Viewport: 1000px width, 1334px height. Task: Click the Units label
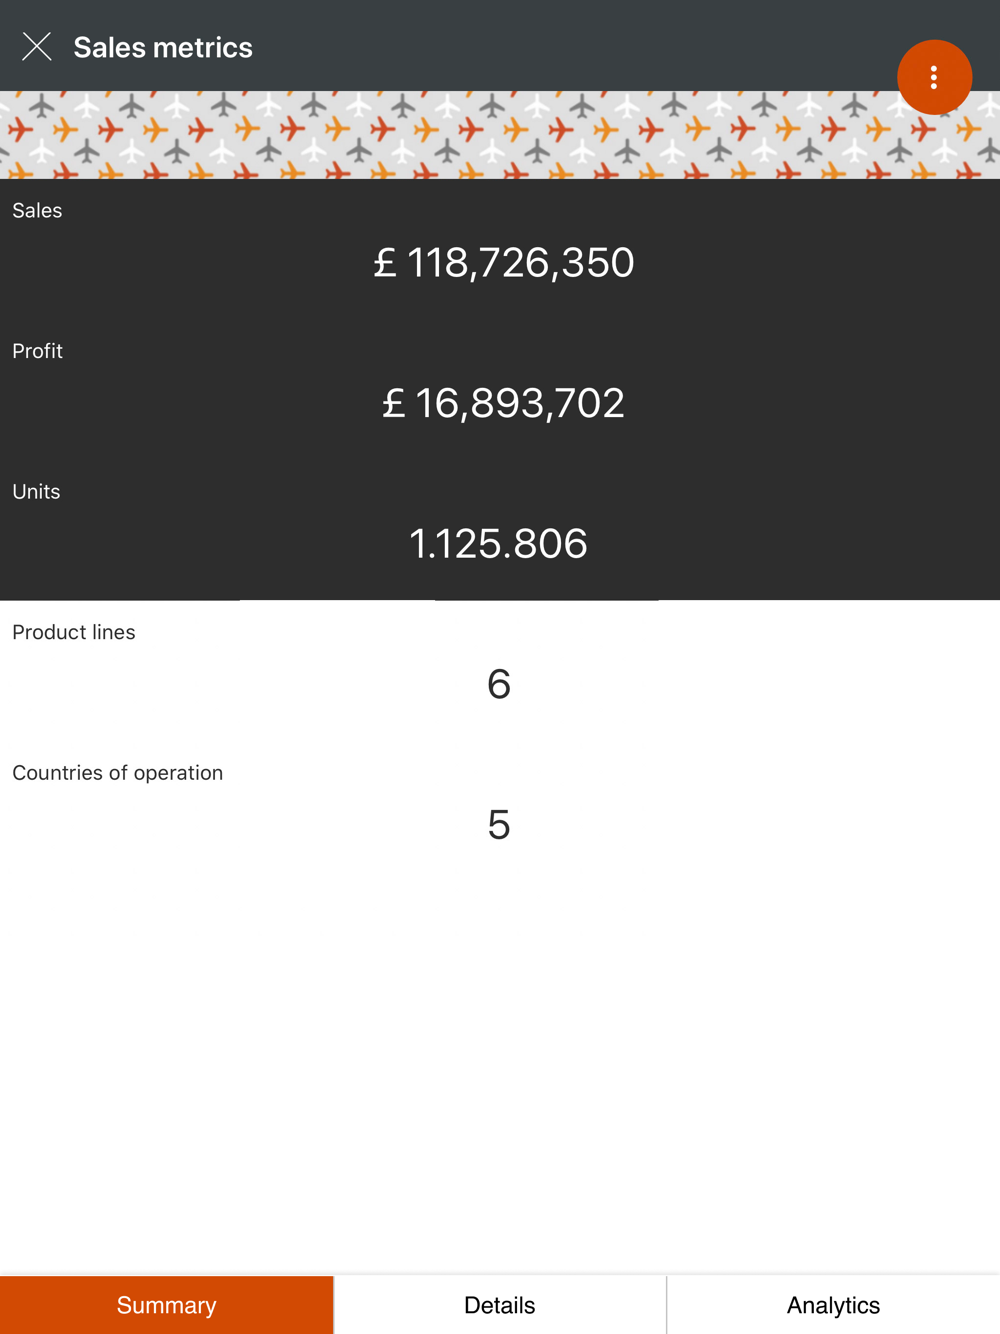click(x=36, y=492)
